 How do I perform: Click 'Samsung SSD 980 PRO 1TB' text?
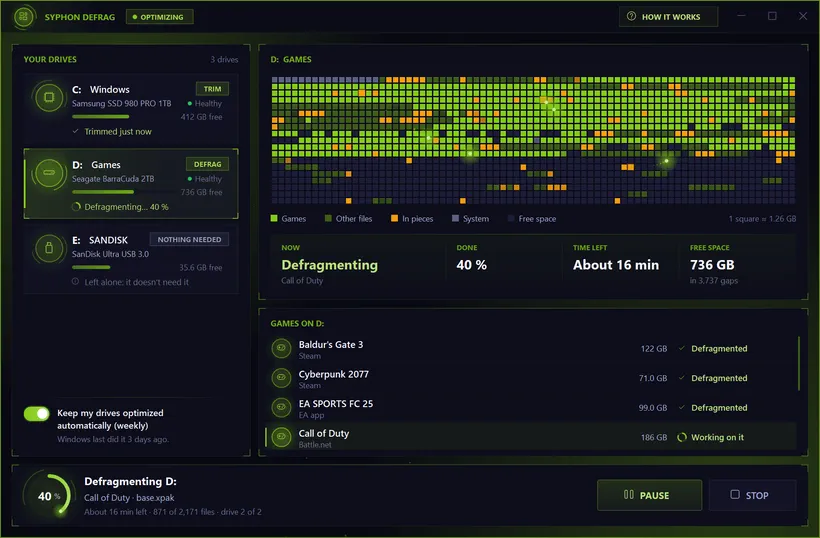click(121, 104)
